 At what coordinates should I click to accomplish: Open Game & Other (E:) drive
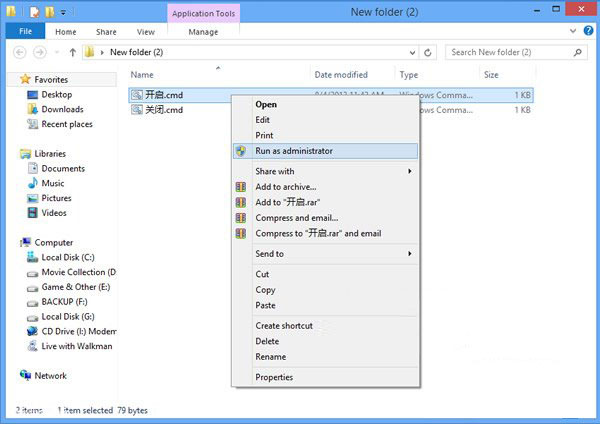pyautogui.click(x=76, y=287)
